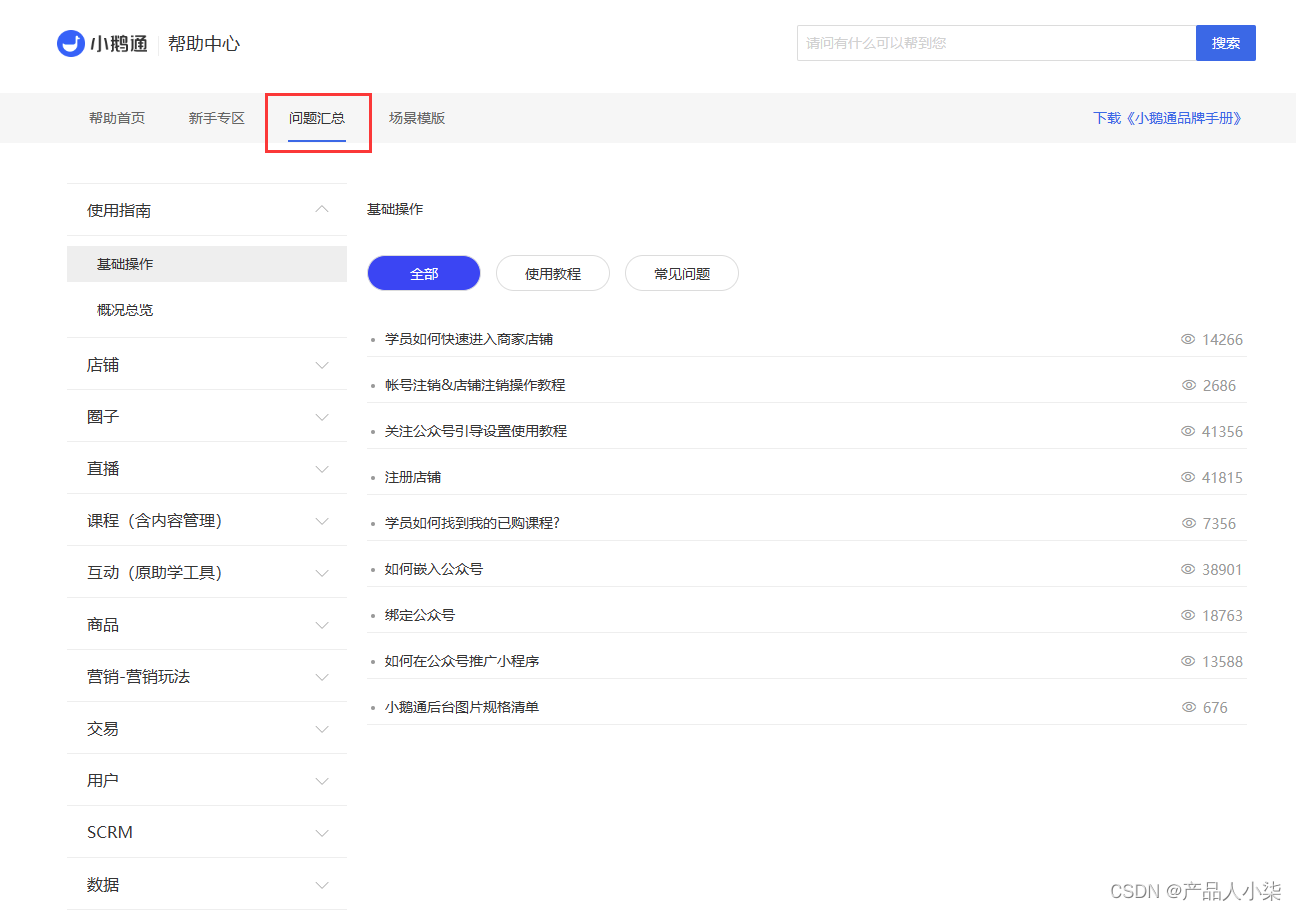Click the 帮助中心 header title
This screenshot has width=1296, height=911.
(204, 43)
